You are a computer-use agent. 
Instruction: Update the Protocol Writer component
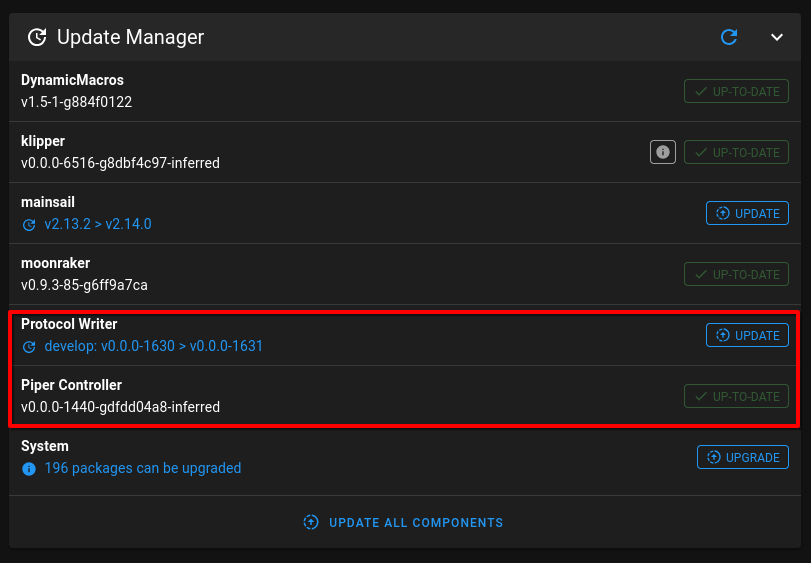(747, 335)
